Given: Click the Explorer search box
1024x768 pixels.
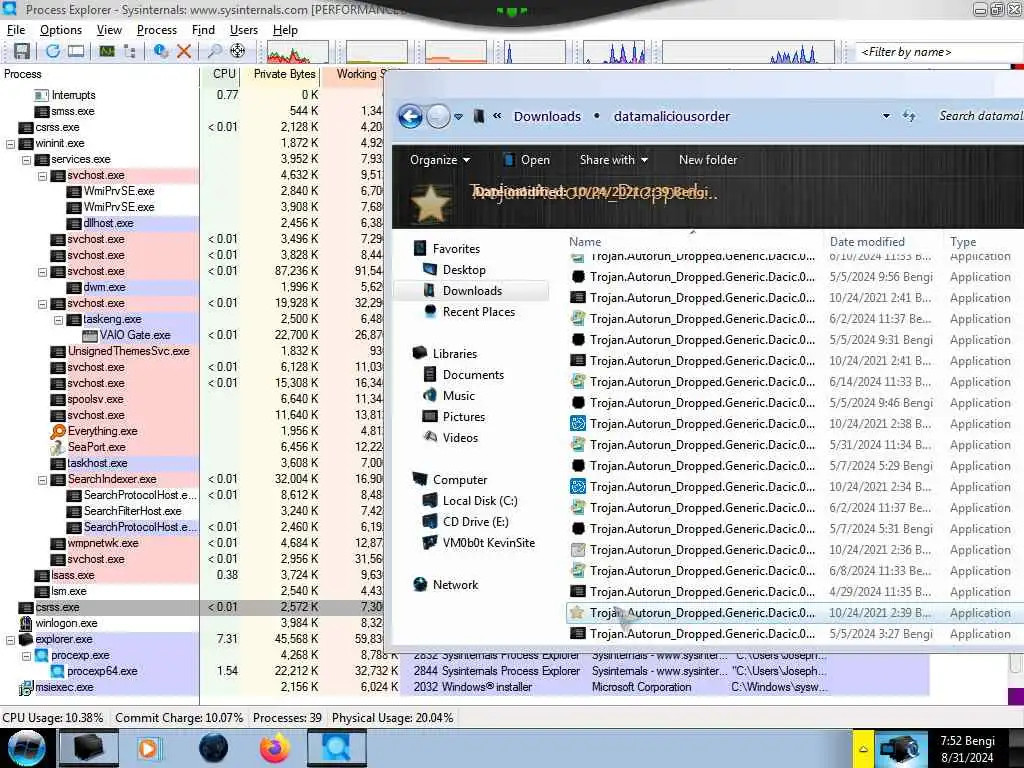Looking at the screenshot, I should [x=980, y=116].
